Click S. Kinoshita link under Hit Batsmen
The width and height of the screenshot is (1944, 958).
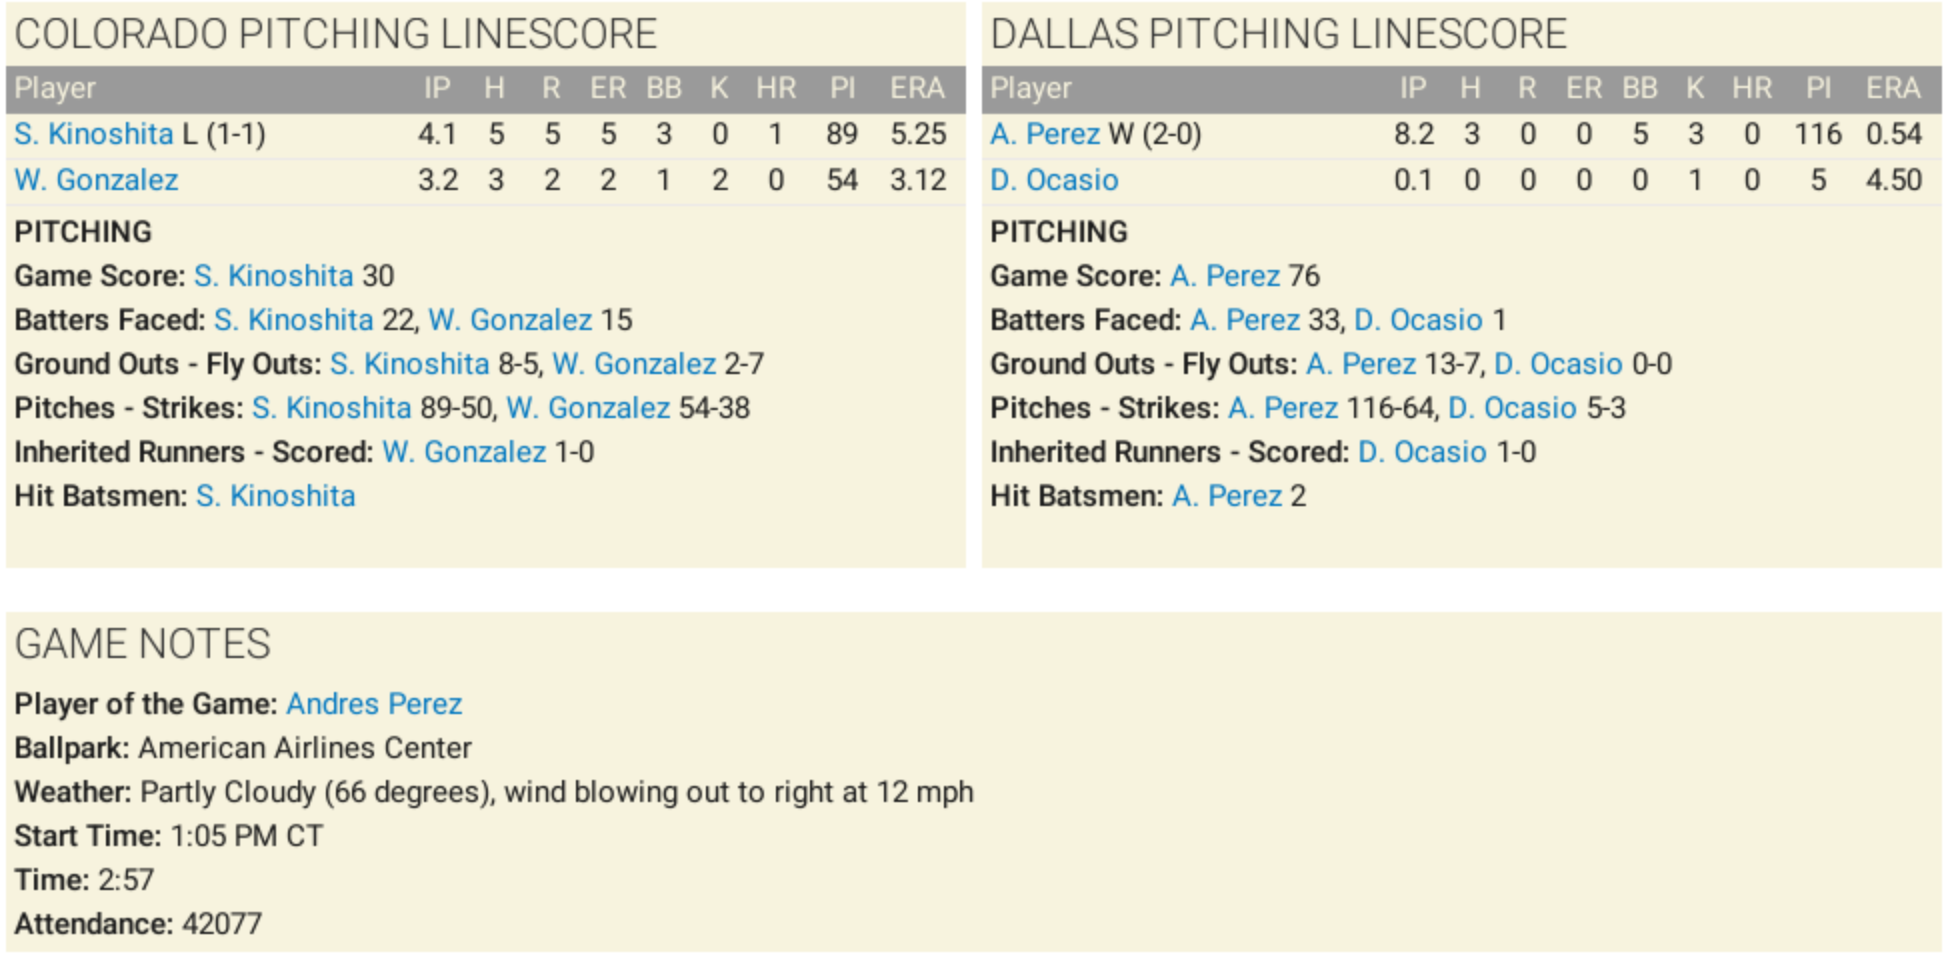(275, 496)
